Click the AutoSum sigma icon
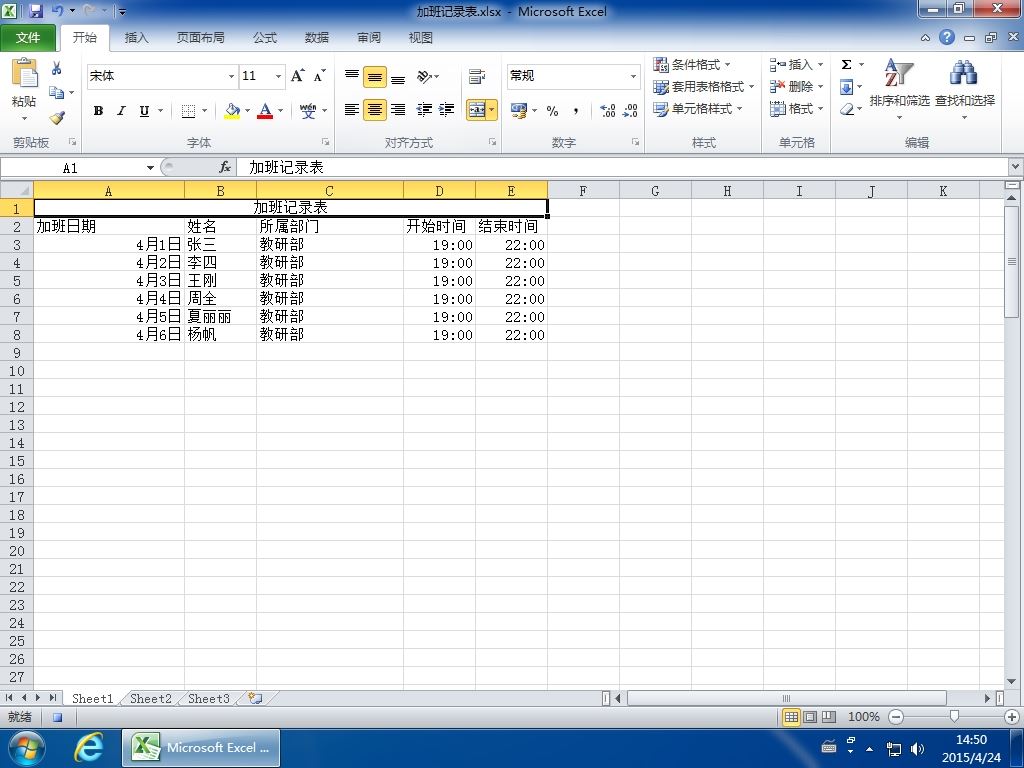1024x768 pixels. [x=846, y=65]
